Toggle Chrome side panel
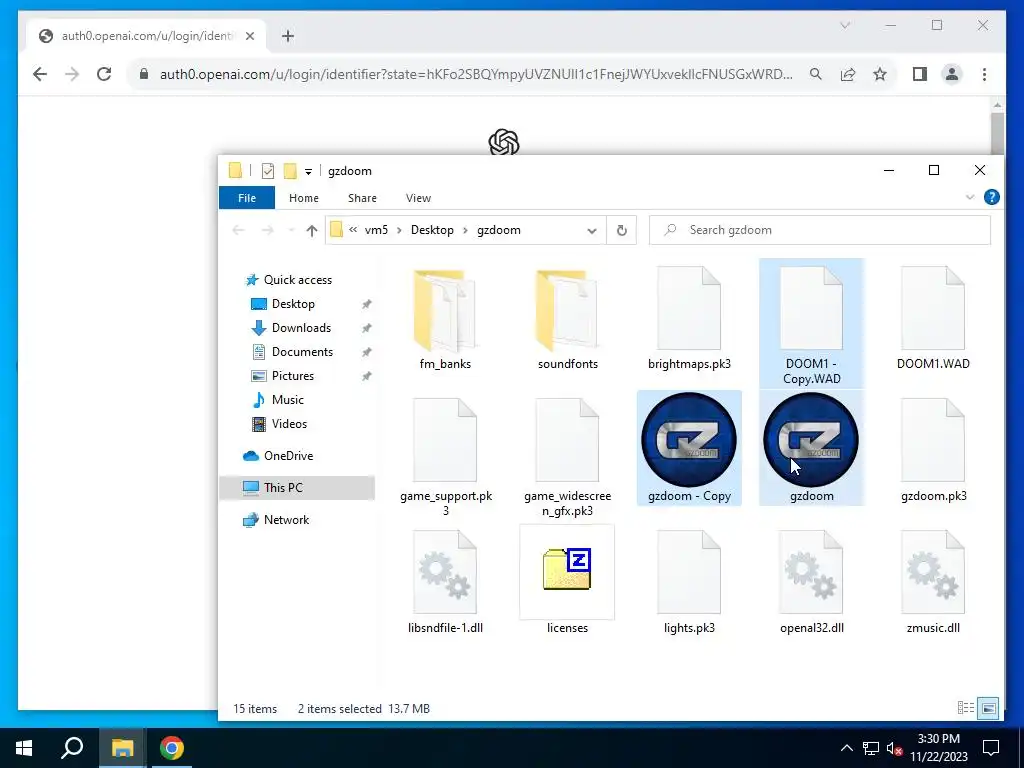The height and width of the screenshot is (768, 1024). pyautogui.click(x=920, y=74)
